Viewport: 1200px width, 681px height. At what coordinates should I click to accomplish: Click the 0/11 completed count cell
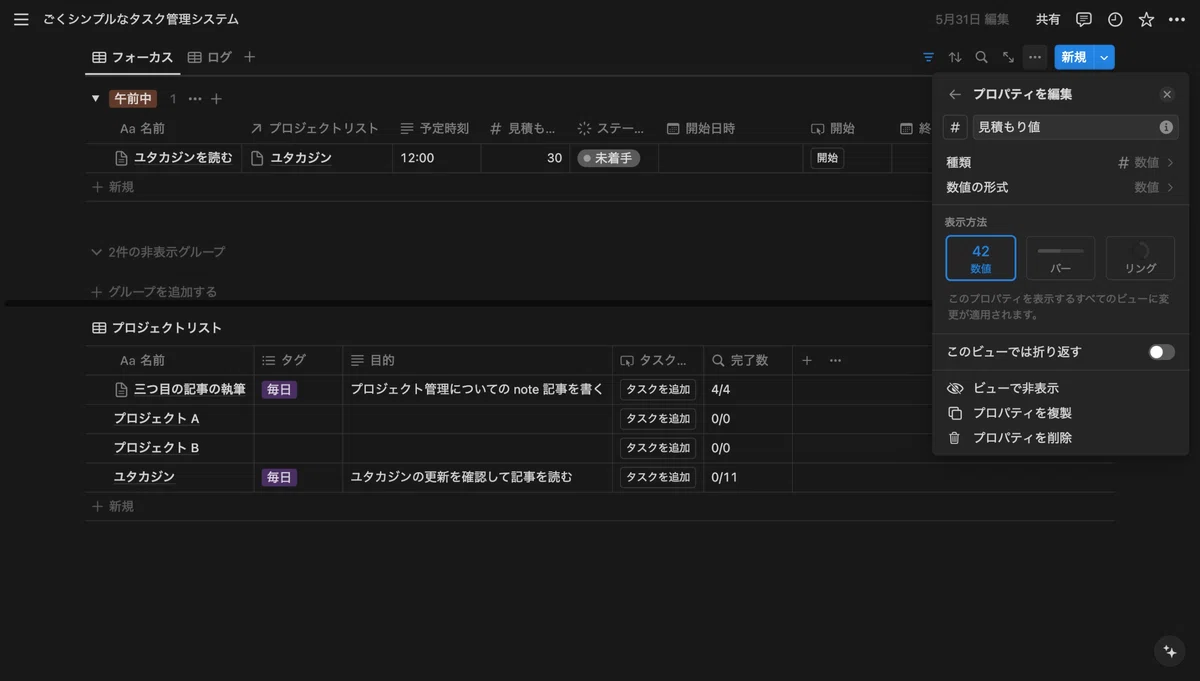[x=748, y=478]
